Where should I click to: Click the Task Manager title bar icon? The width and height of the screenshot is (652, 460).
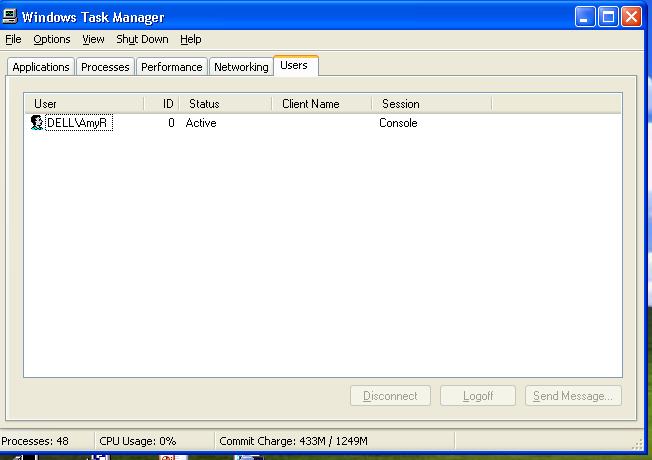(x=10, y=16)
